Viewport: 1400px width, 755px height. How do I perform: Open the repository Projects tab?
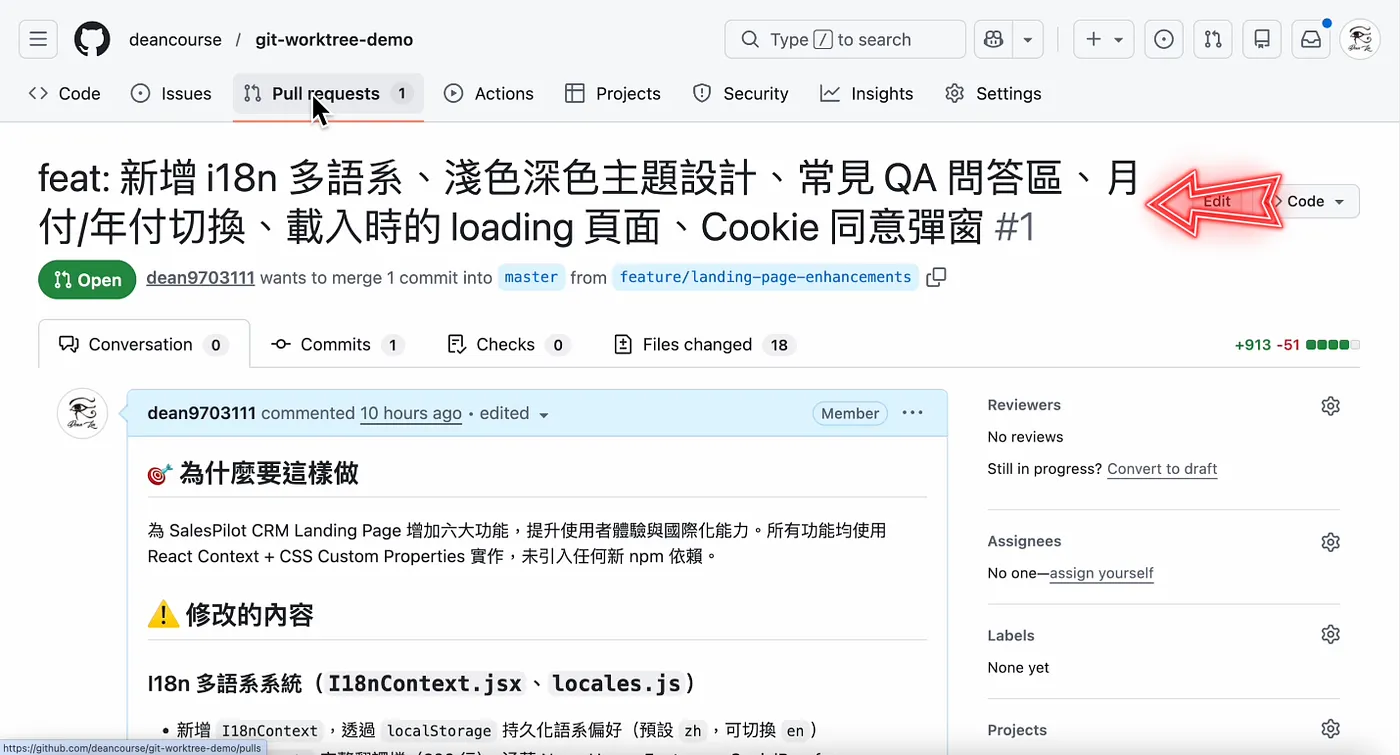click(613, 93)
